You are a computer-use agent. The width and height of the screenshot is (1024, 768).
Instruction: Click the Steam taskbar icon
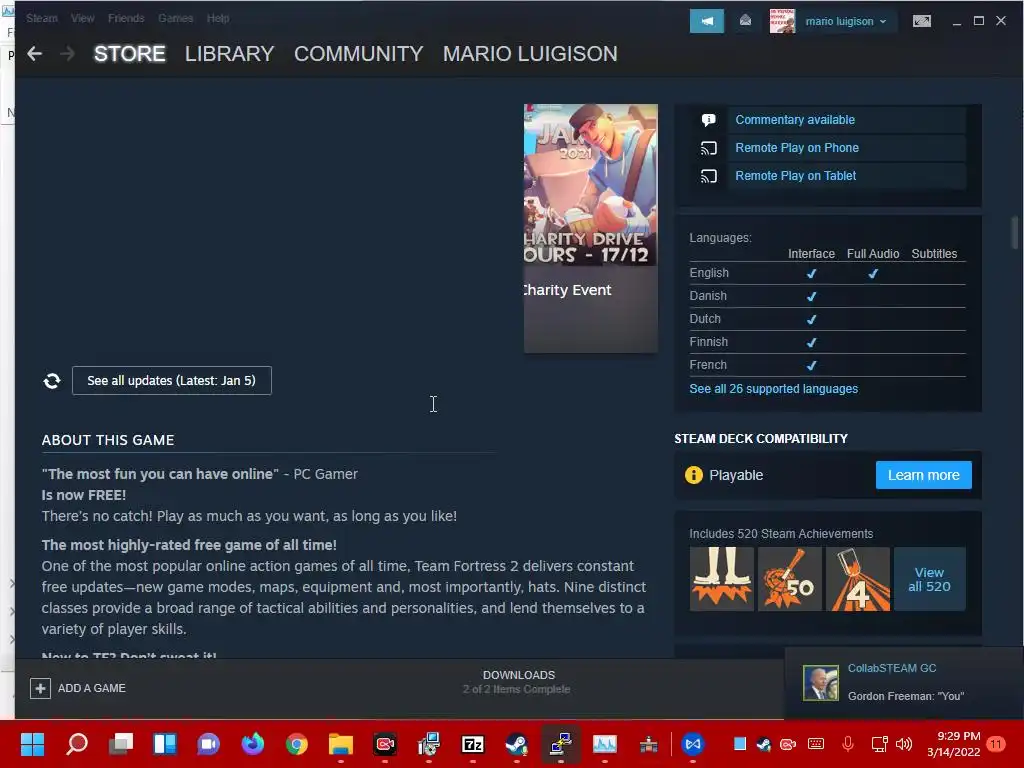point(517,744)
